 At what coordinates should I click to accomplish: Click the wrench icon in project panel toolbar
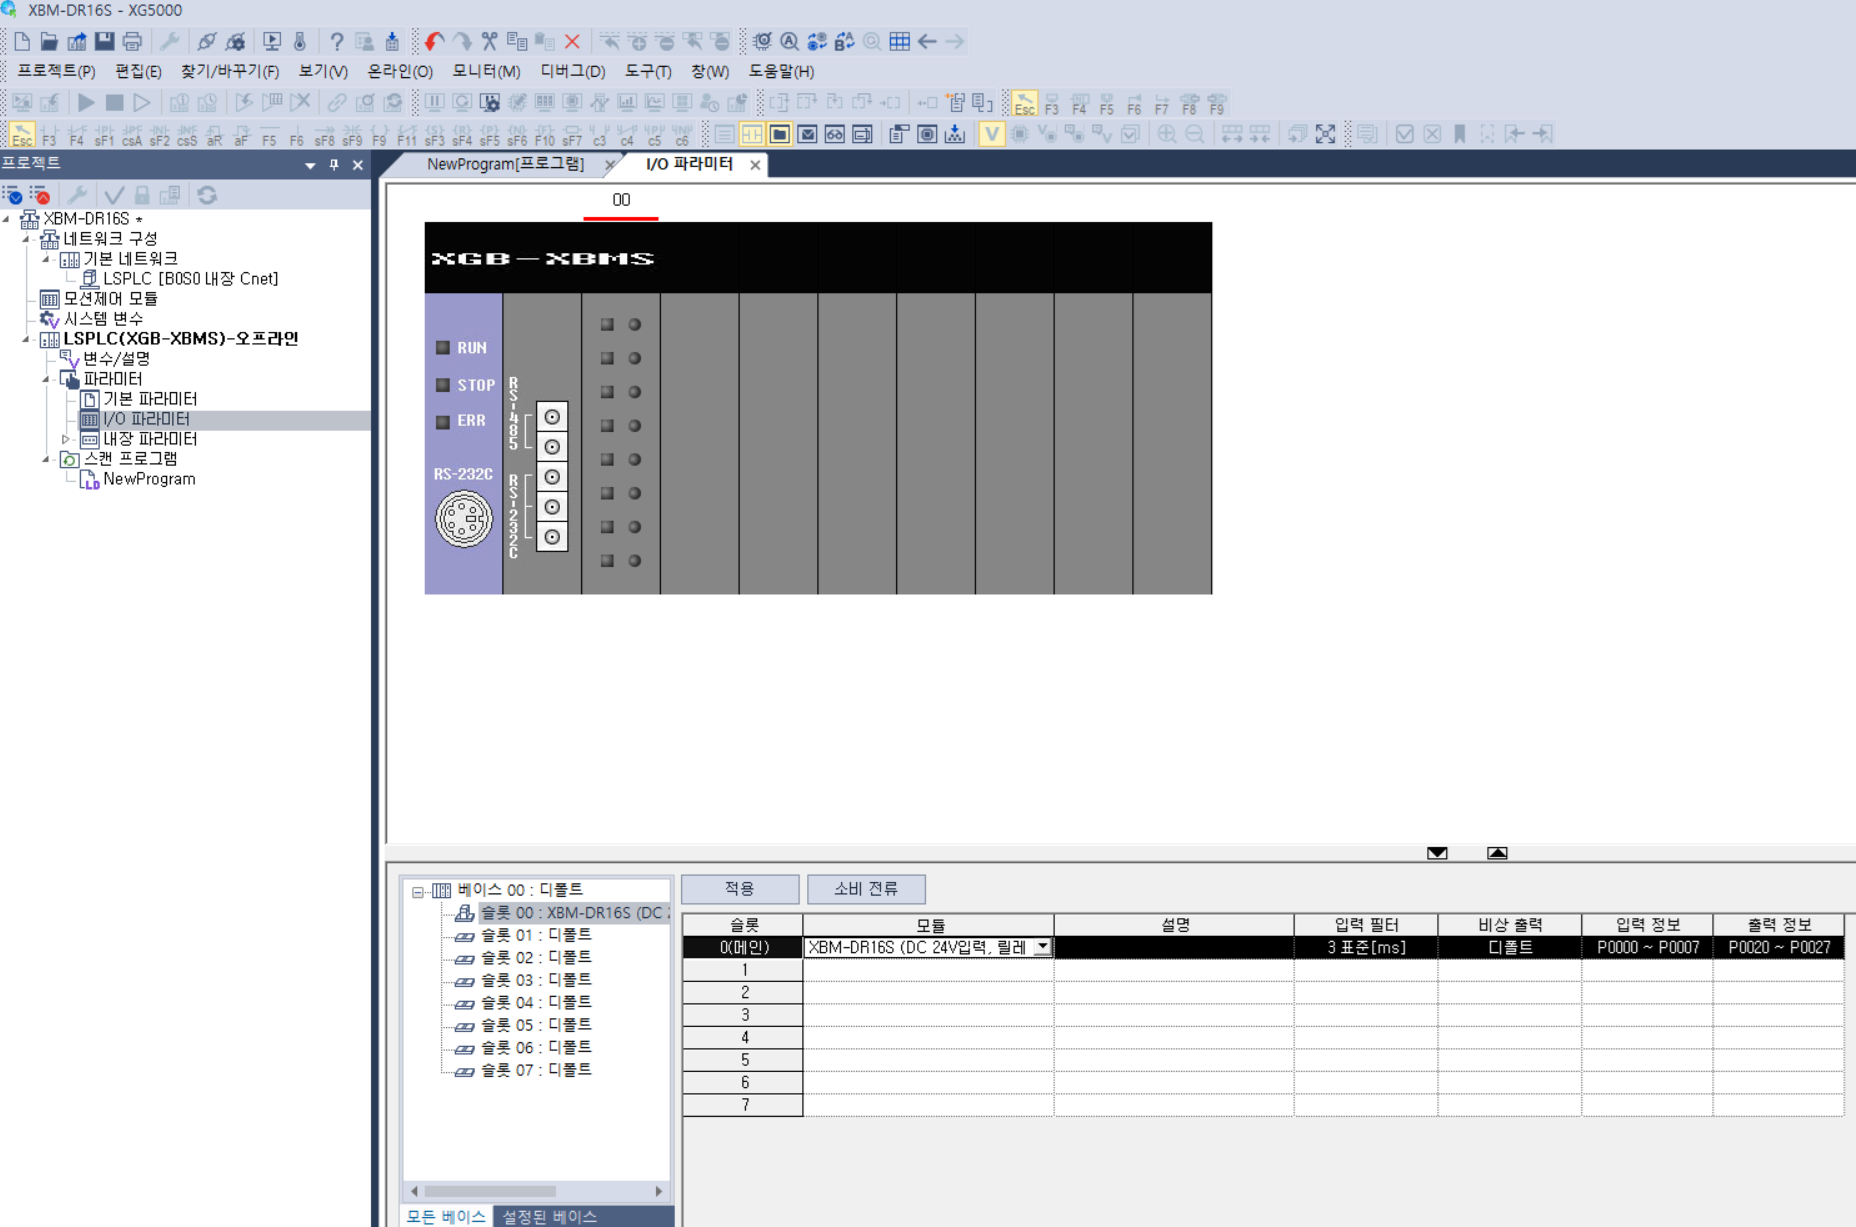[x=77, y=195]
